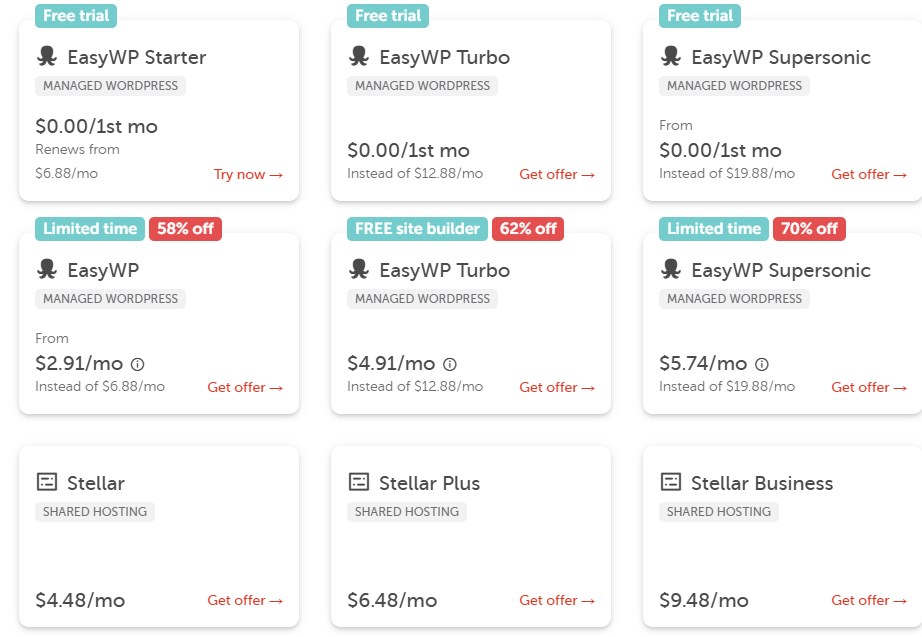Click the hosting icon beside Stellar Business

671,482
